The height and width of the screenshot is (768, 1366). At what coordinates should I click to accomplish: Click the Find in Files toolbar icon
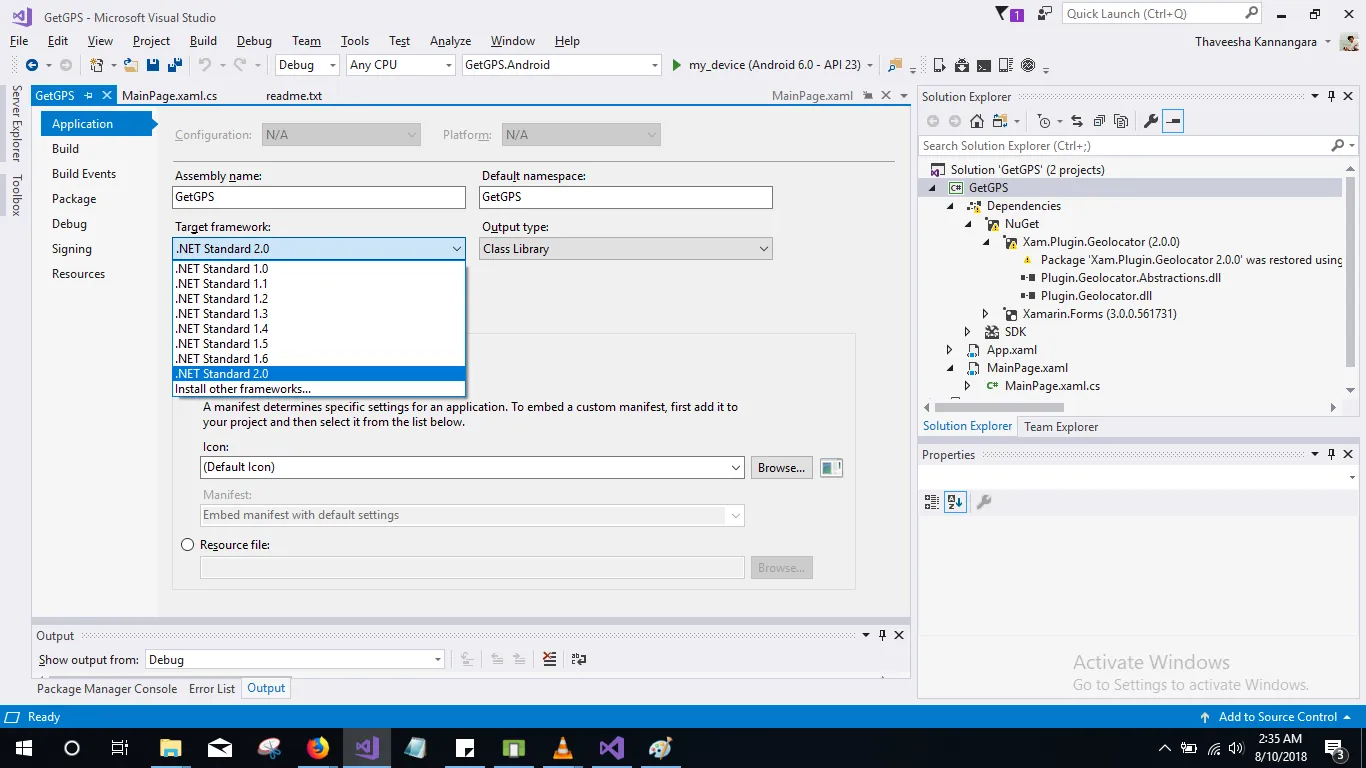click(895, 65)
